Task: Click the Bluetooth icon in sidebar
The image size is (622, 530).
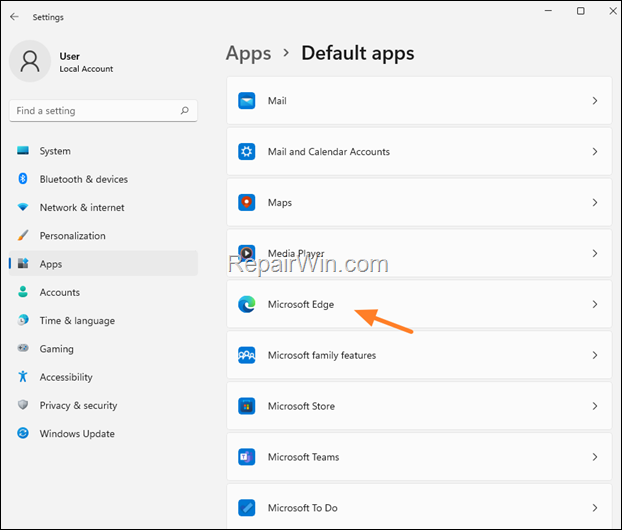Action: pyautogui.click(x=23, y=179)
